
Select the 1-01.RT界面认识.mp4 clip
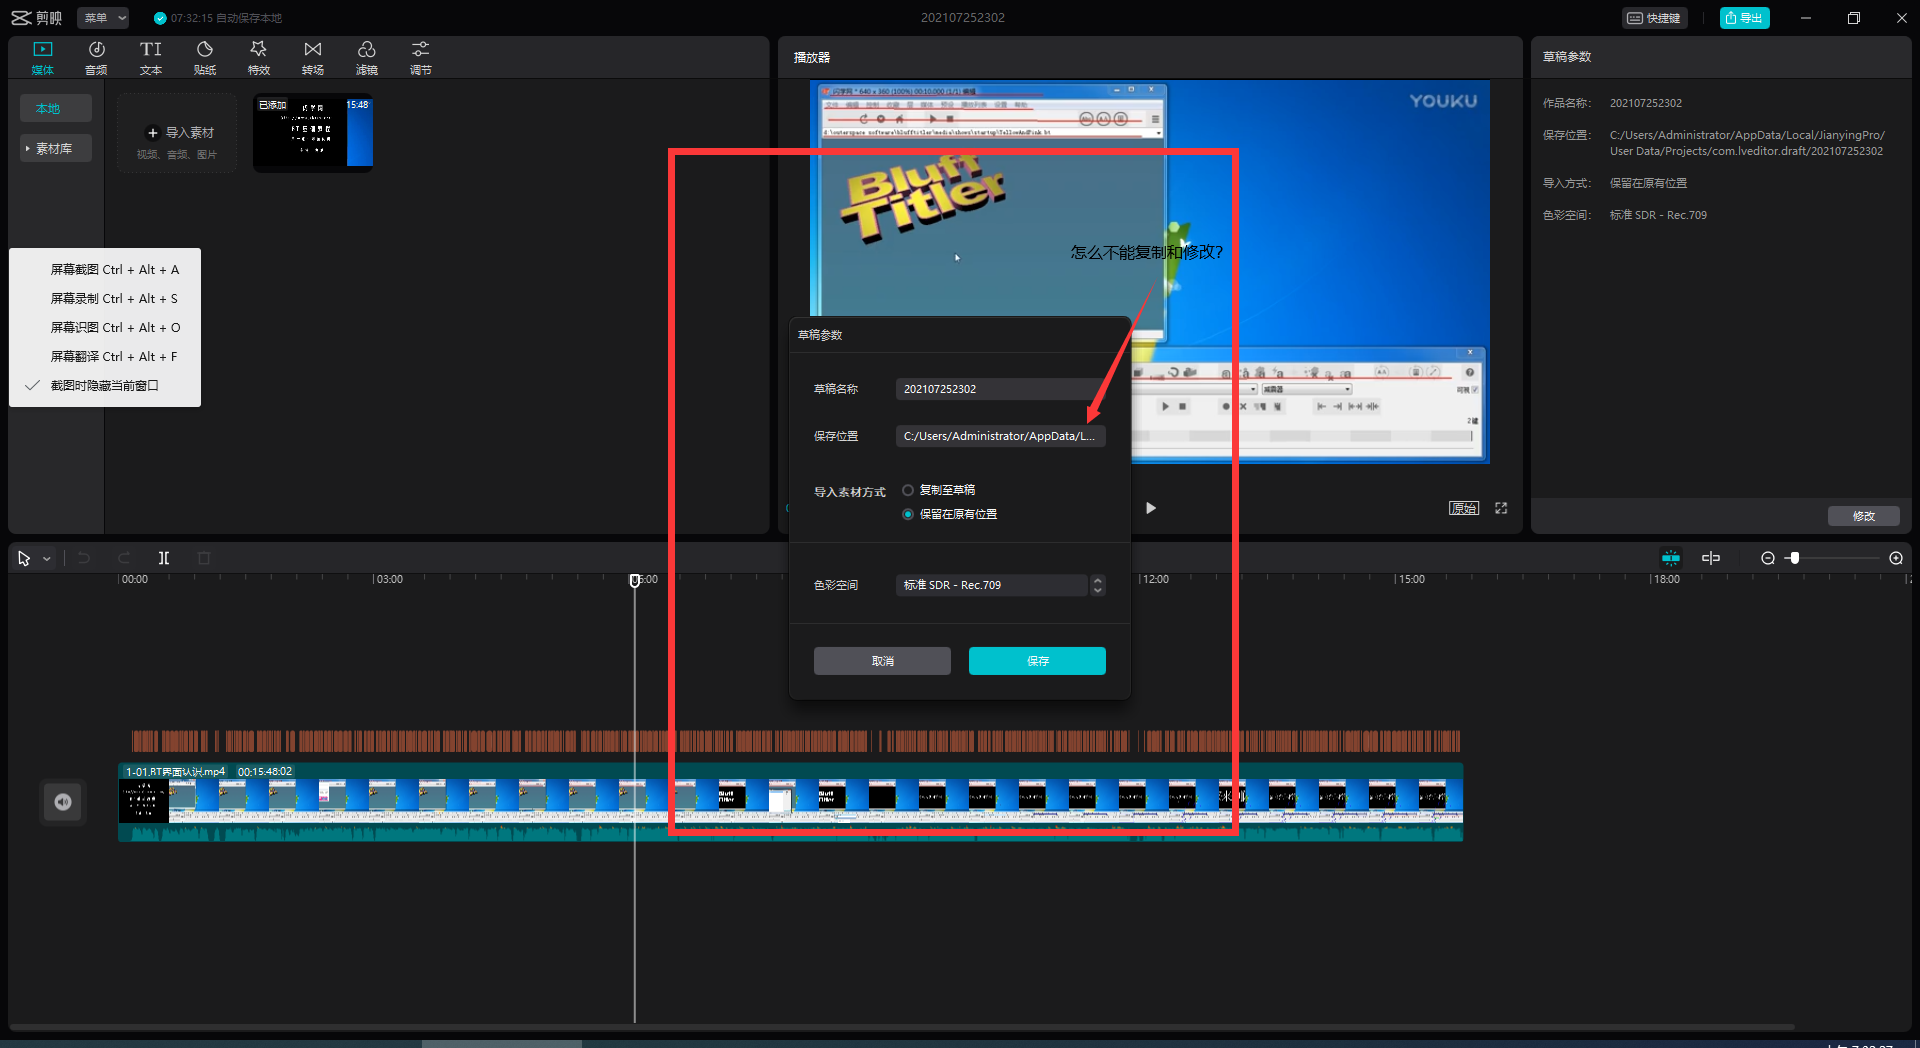pos(790,802)
